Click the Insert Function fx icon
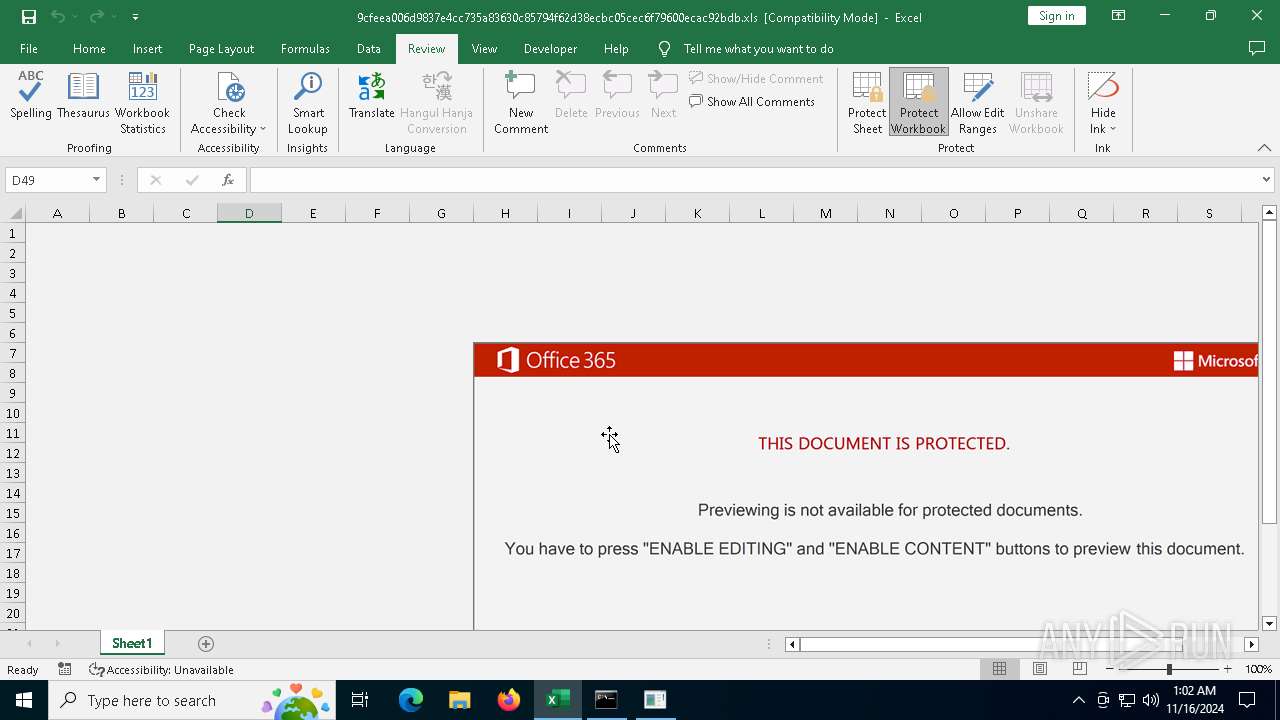 228,180
